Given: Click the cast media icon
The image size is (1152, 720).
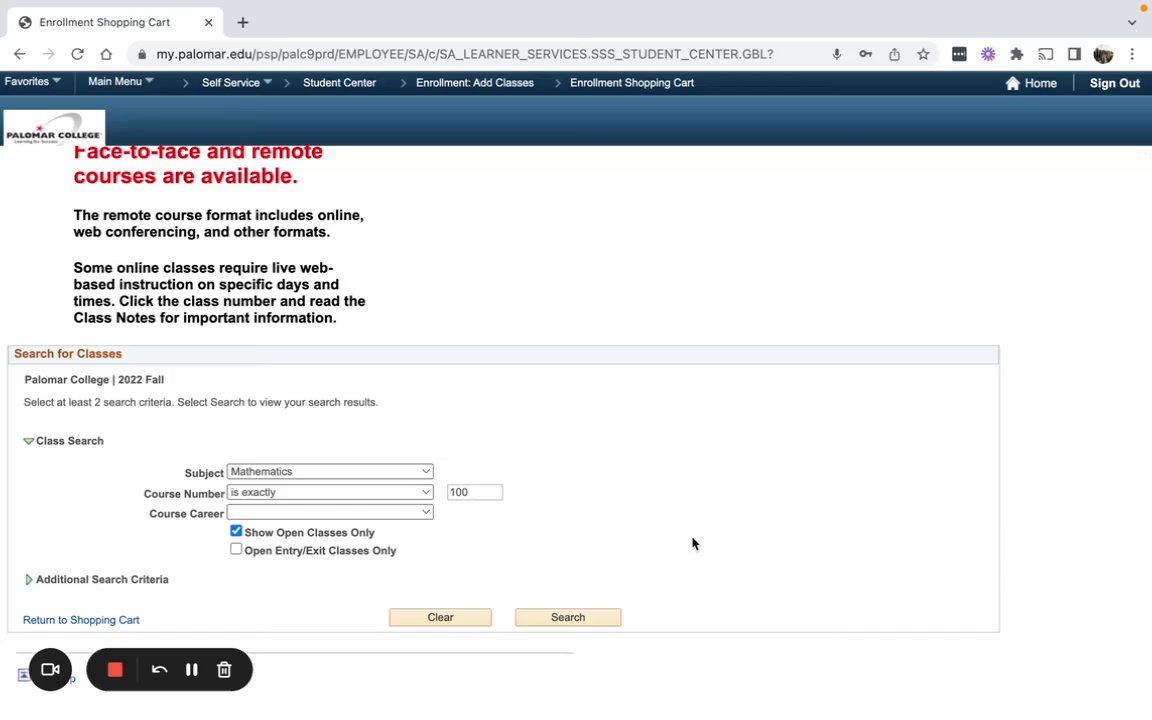Looking at the screenshot, I should click(1045, 54).
